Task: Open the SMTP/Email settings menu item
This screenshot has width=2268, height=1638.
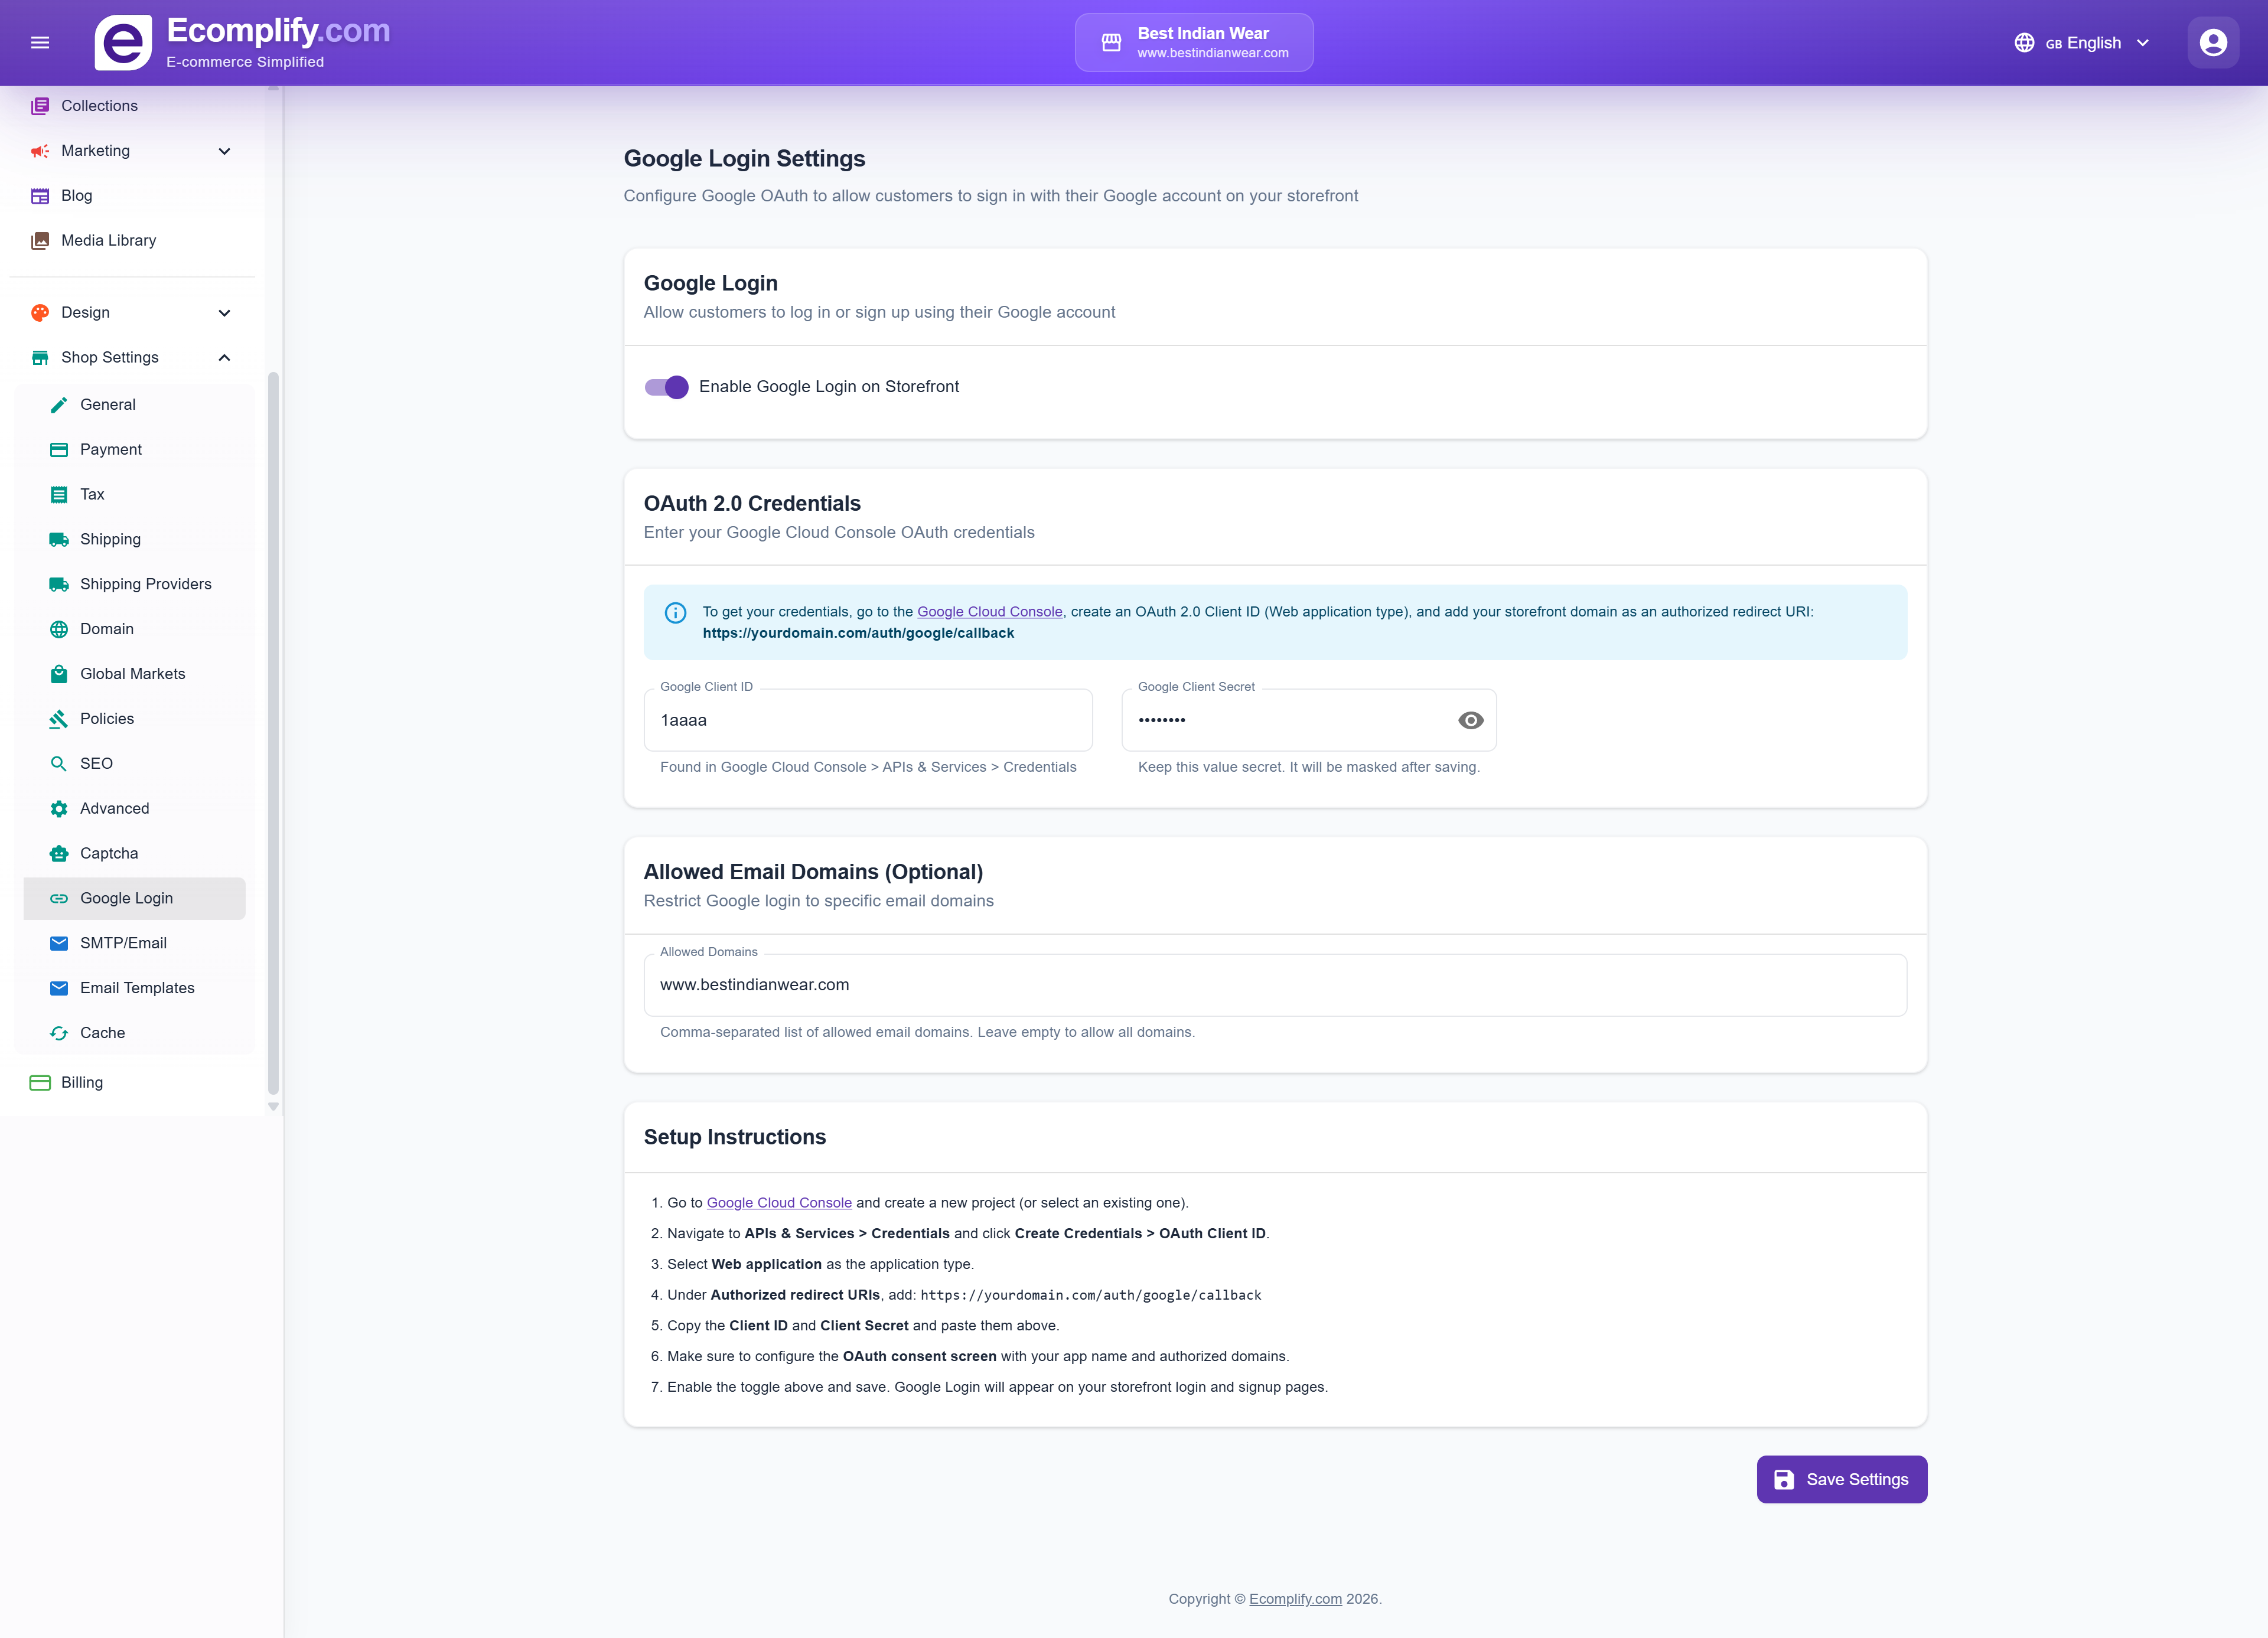Action: point(123,943)
